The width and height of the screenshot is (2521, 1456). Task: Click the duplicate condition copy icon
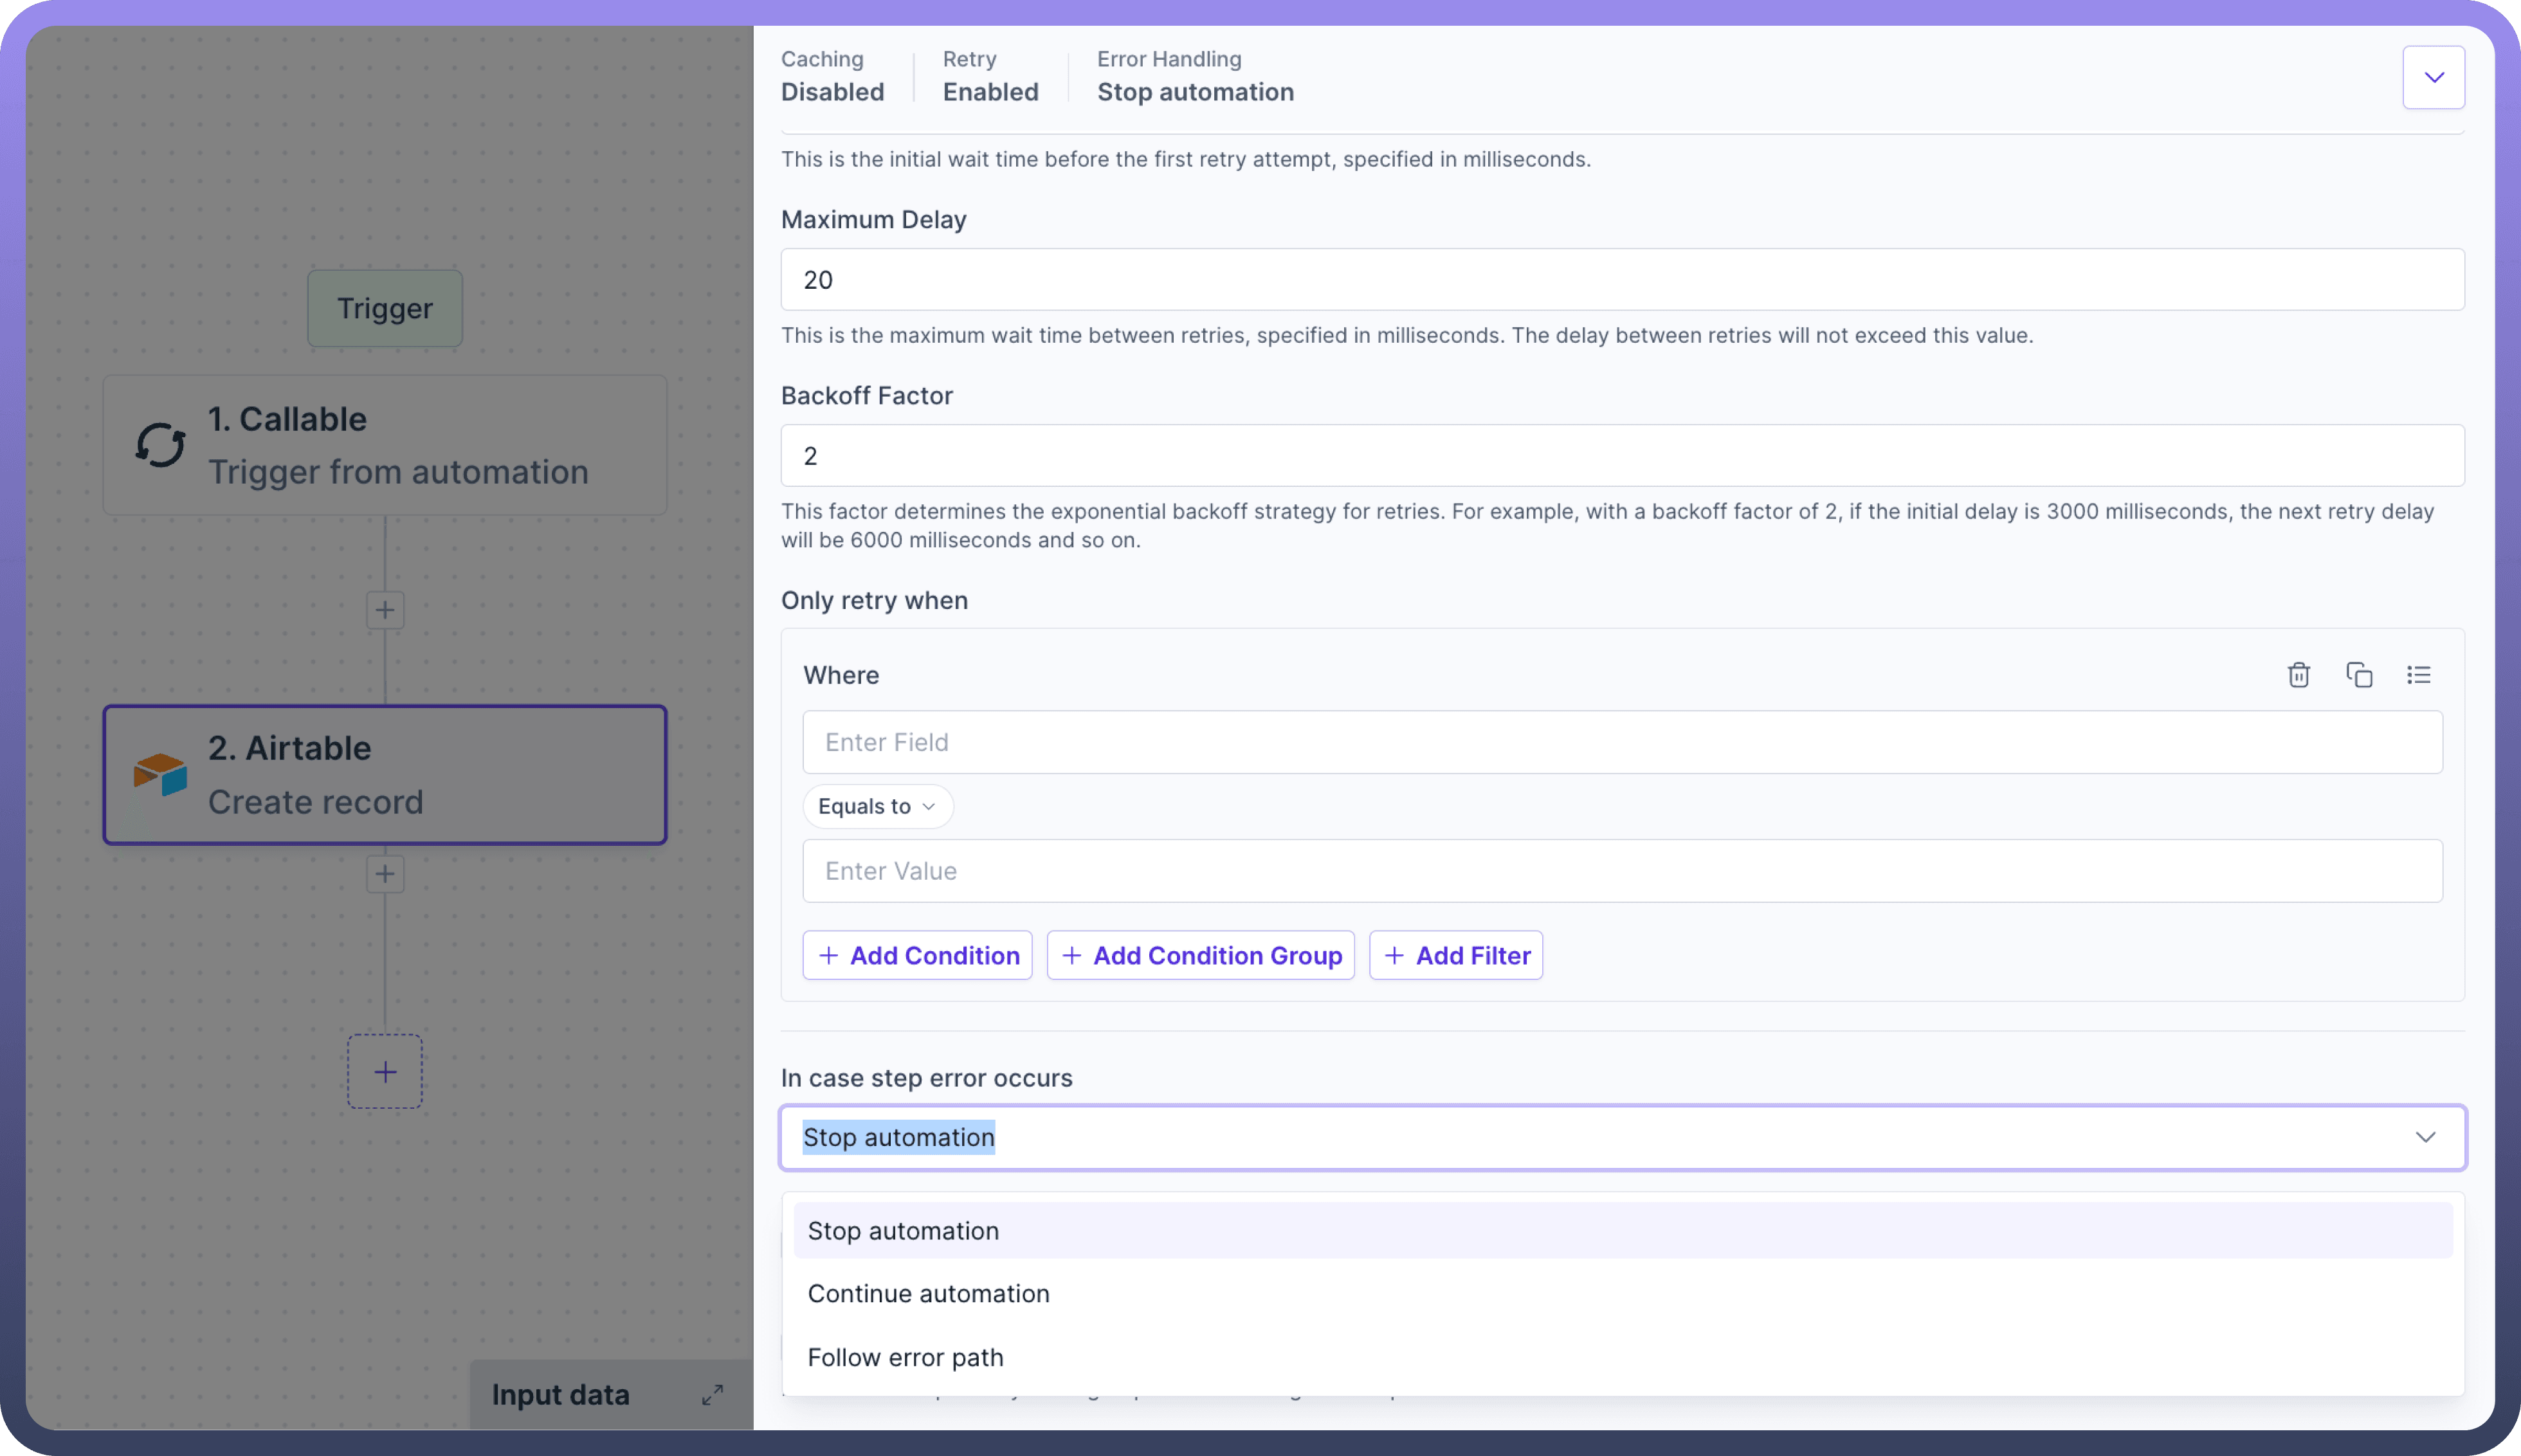[x=2358, y=675]
